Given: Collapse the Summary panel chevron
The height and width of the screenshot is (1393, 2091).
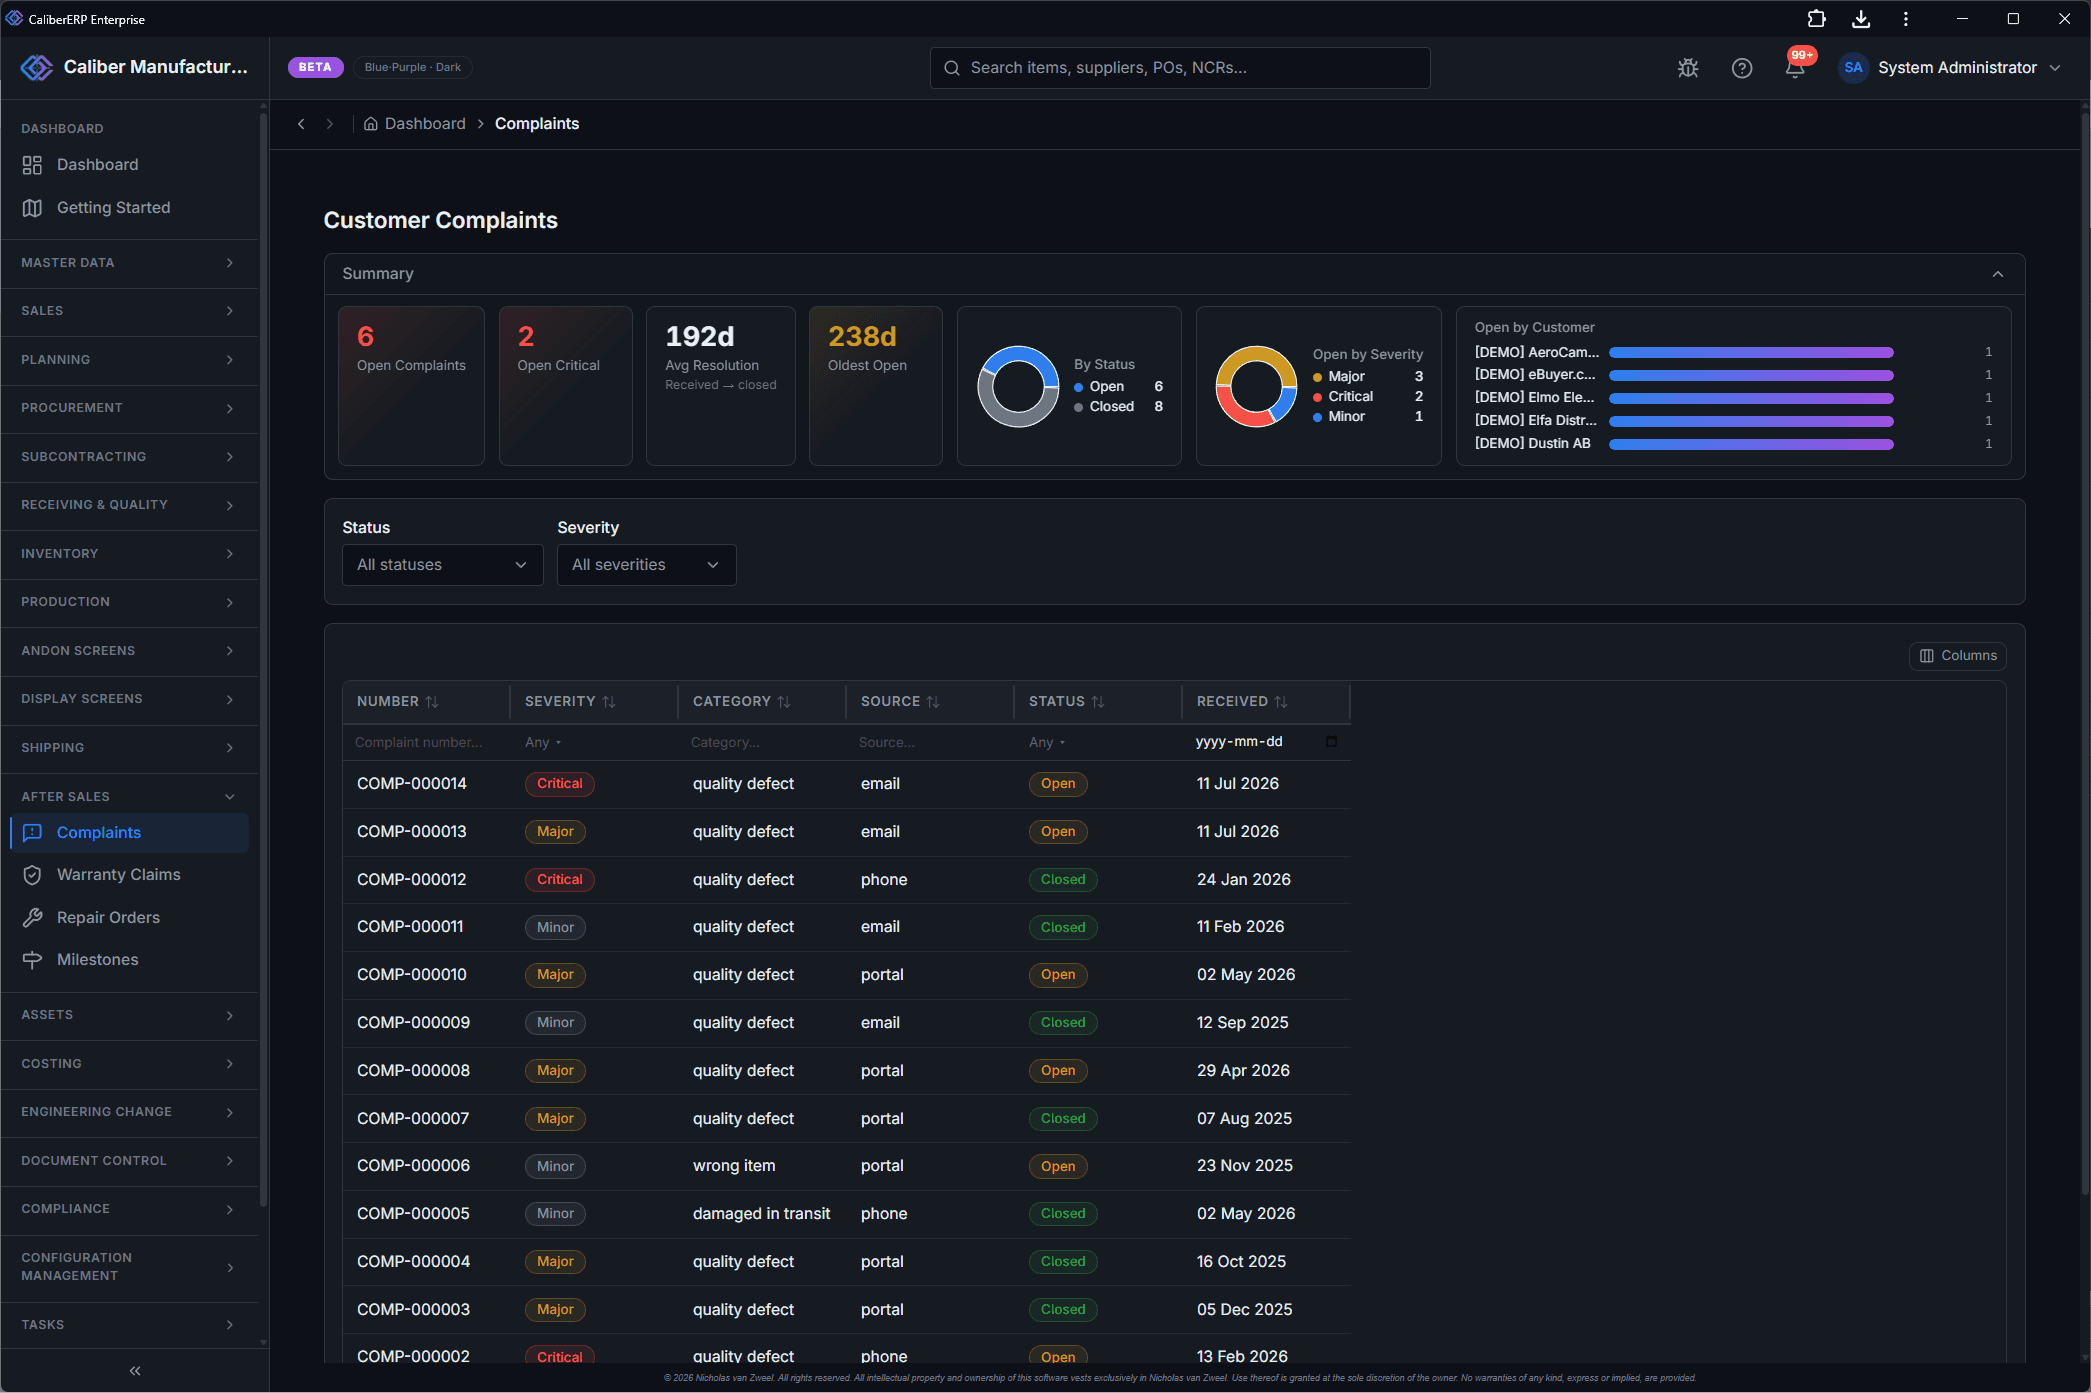Looking at the screenshot, I should pos(1997,274).
